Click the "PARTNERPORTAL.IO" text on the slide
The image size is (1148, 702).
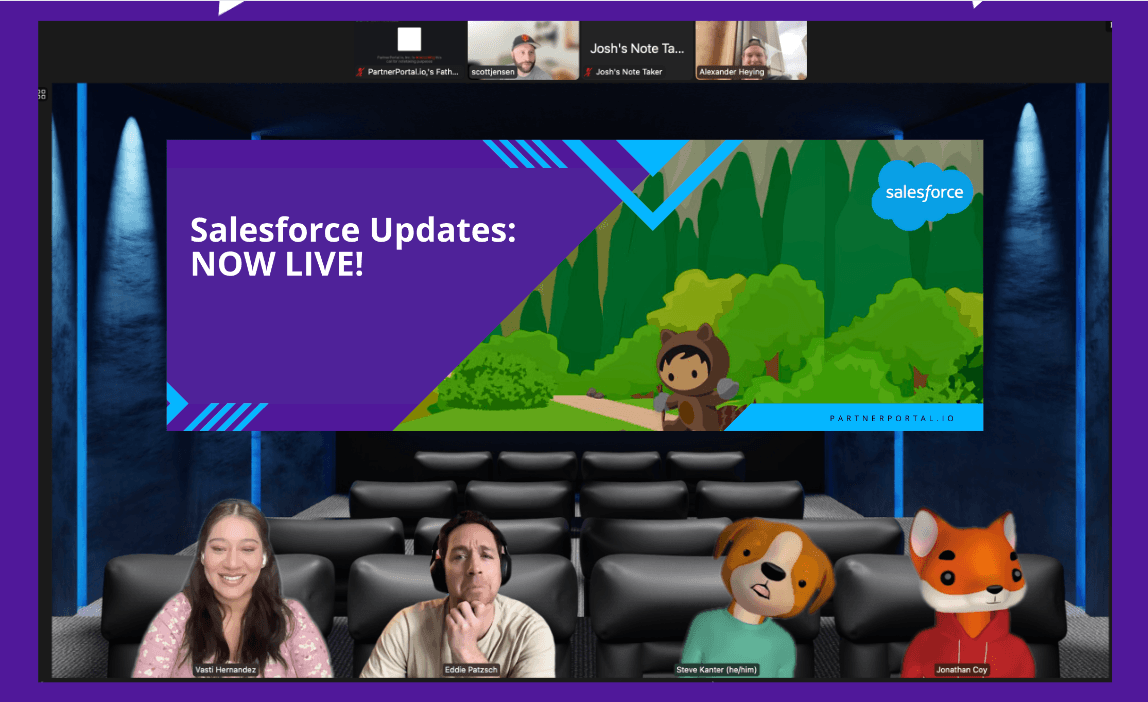pyautogui.click(x=892, y=418)
